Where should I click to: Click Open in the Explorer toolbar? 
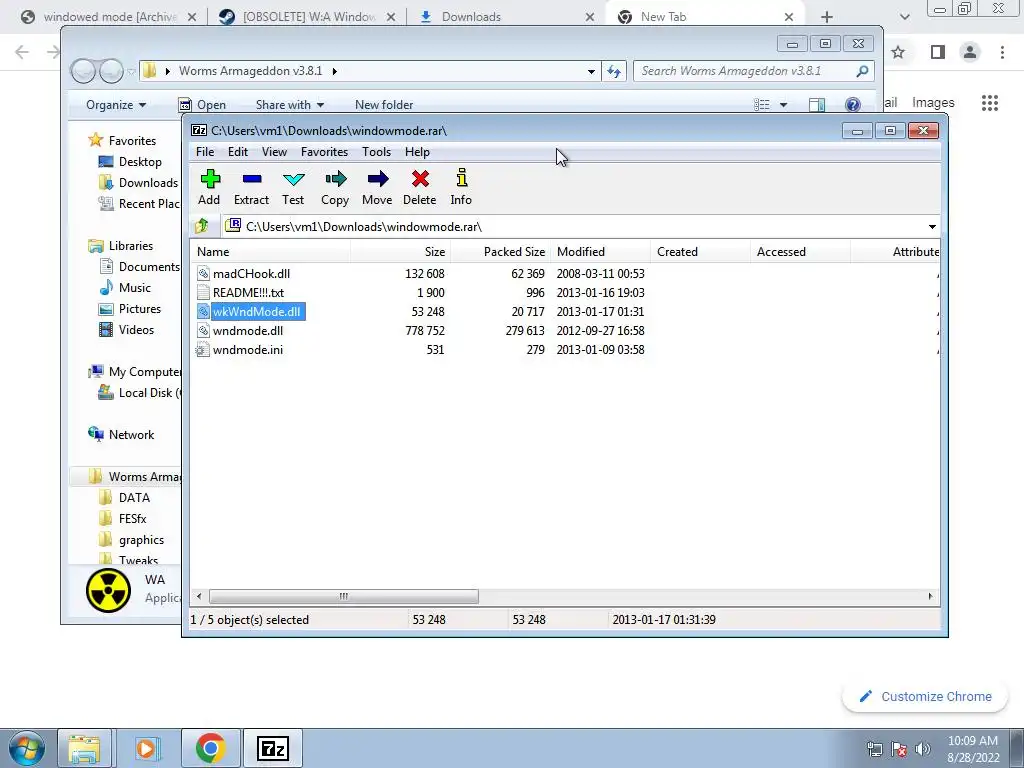point(202,104)
